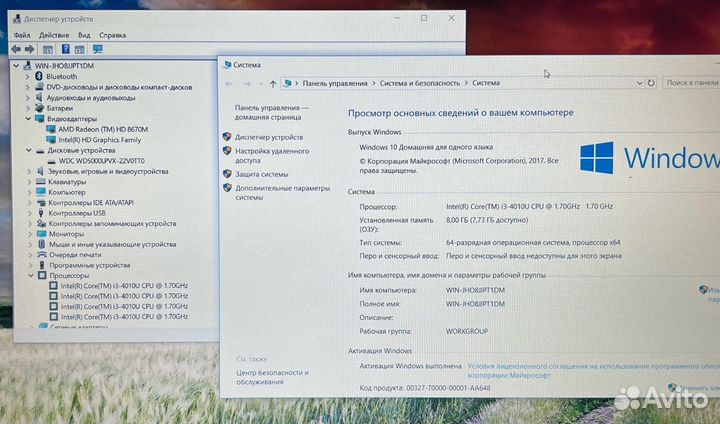Click the Back arrow in Device Manager toolbar
Screen dimensions: 720x424
tap(16, 49)
